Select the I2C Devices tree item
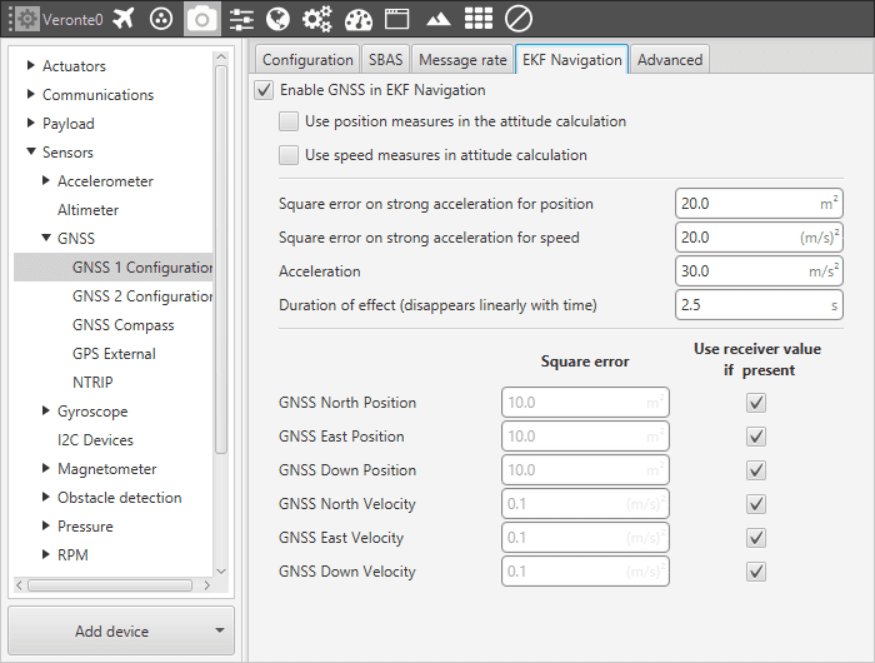875x663 pixels. point(95,440)
